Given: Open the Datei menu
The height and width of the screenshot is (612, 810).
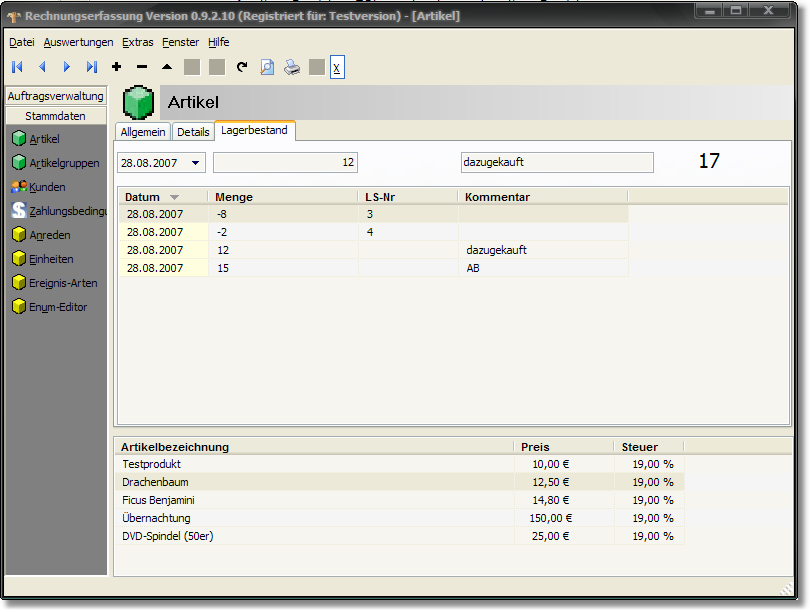Looking at the screenshot, I should coord(22,42).
